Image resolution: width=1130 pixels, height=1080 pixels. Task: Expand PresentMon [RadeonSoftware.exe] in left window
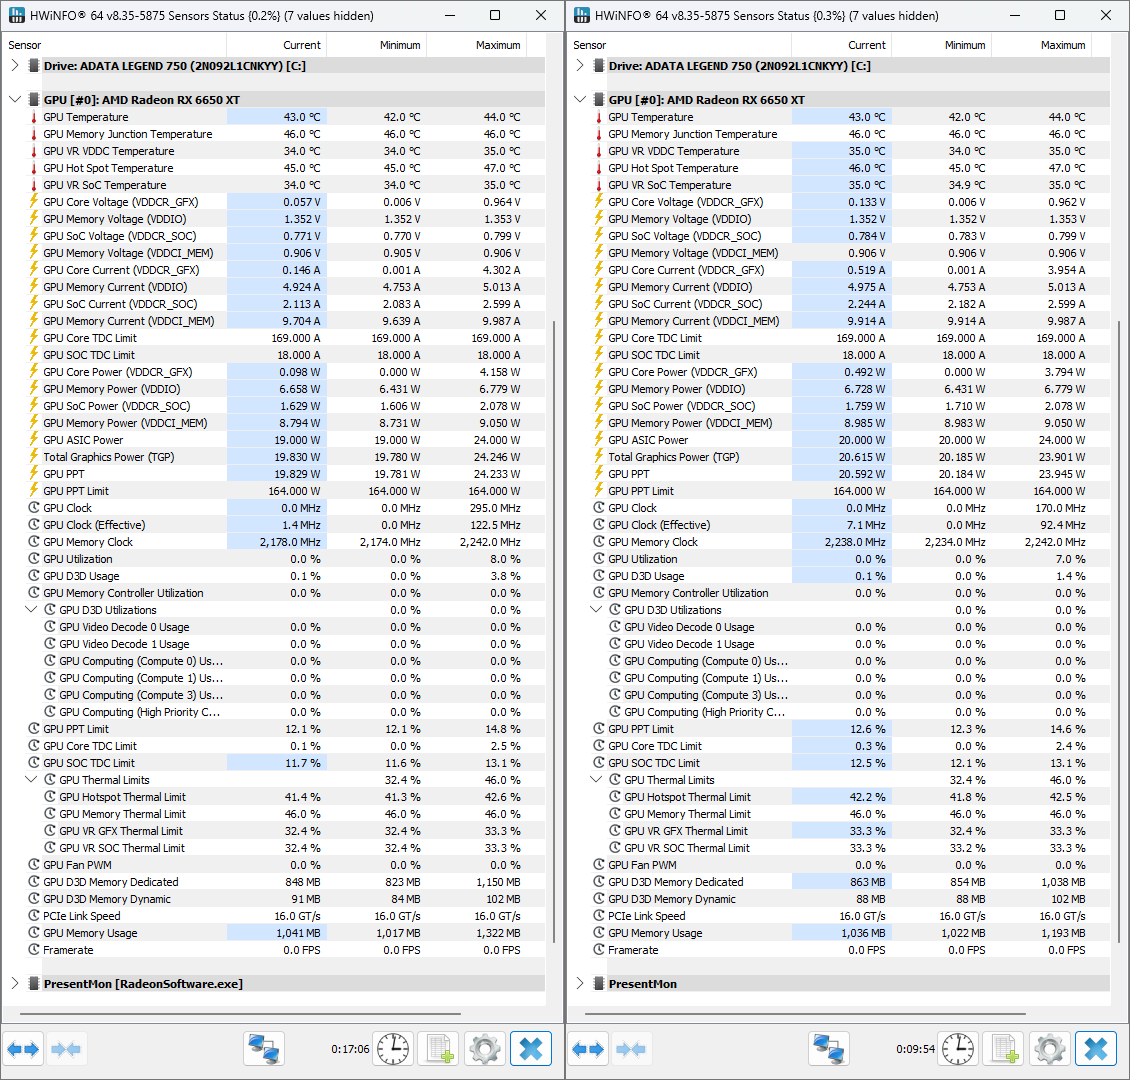(14, 983)
